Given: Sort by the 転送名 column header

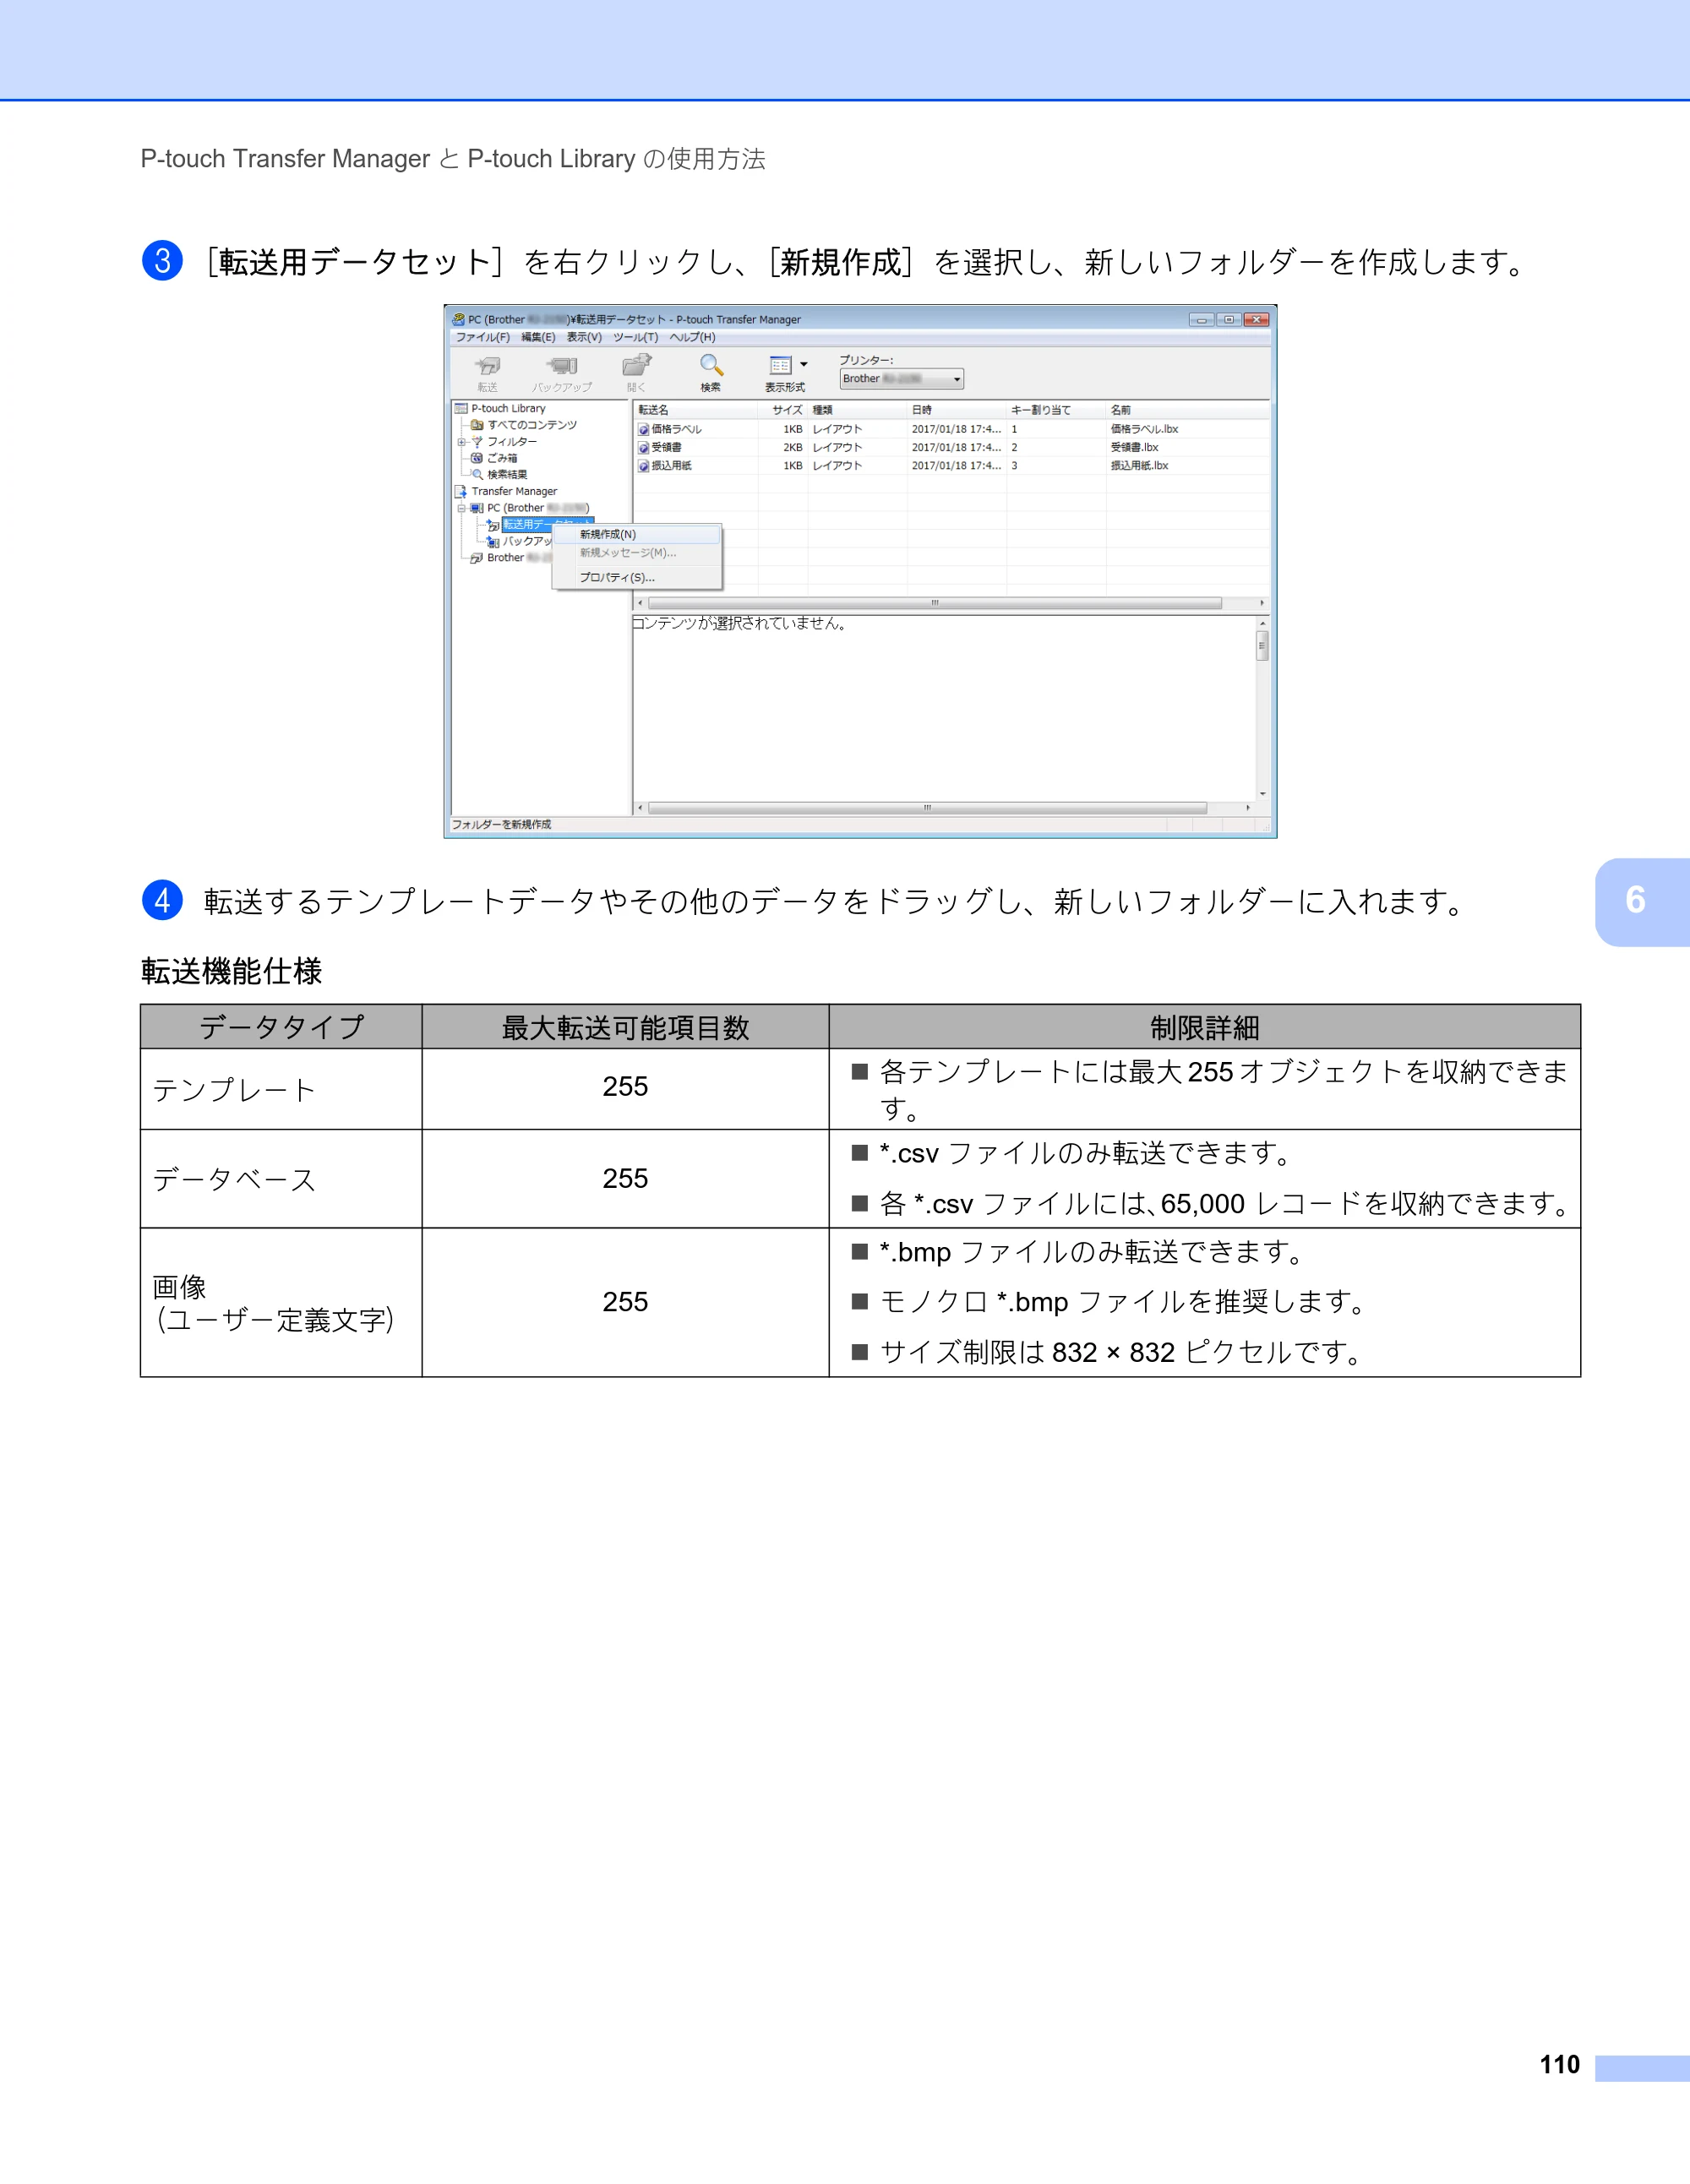Looking at the screenshot, I should point(696,410).
